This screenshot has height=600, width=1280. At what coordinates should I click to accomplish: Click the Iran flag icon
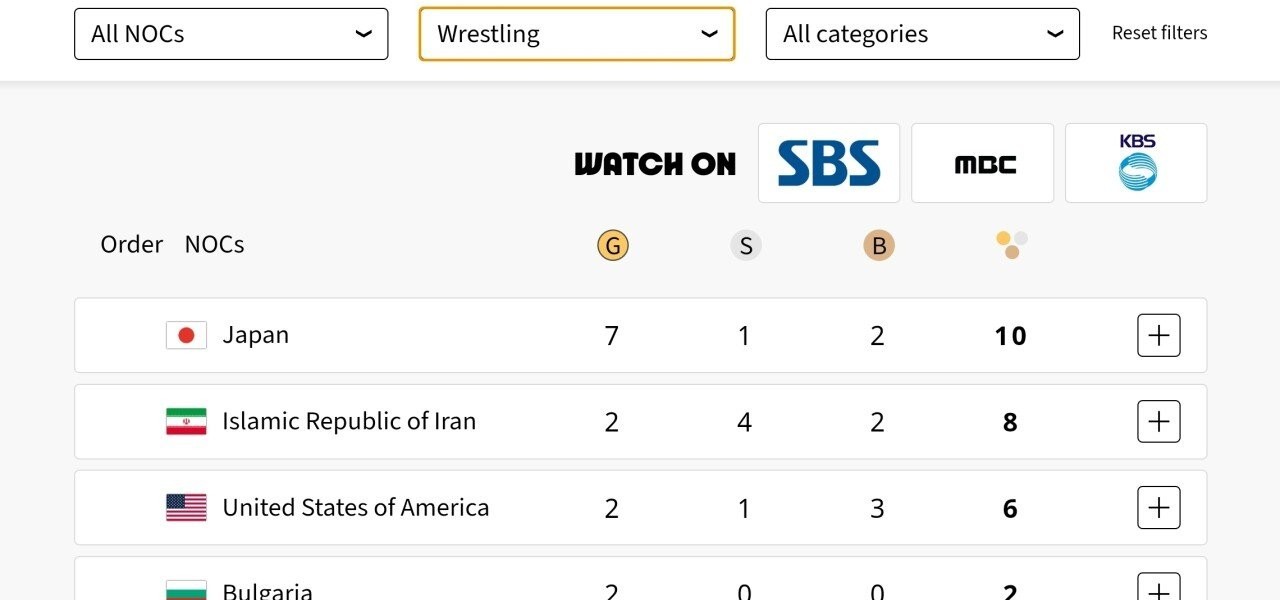[x=186, y=421]
